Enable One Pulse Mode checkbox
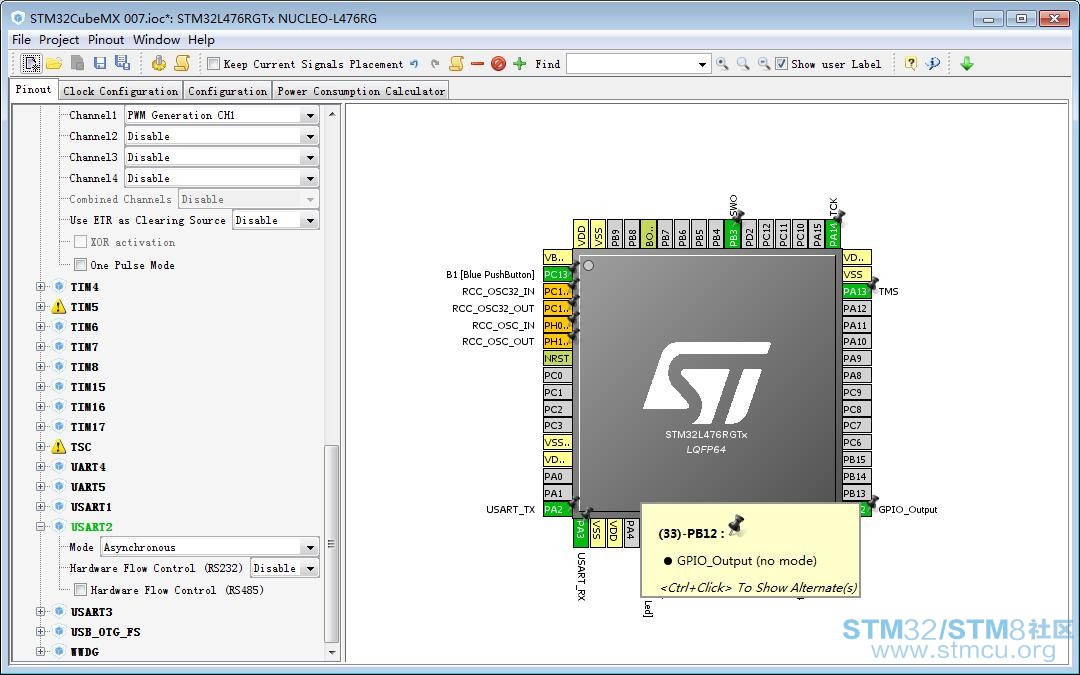Image resolution: width=1080 pixels, height=675 pixels. [81, 264]
